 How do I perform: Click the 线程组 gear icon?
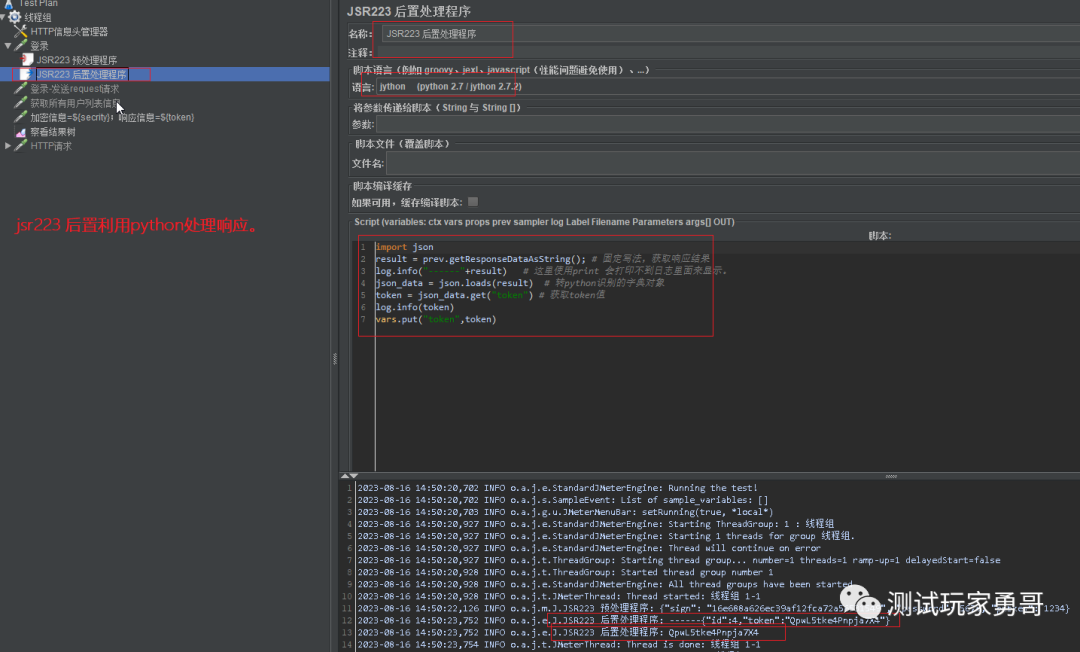pyautogui.click(x=14, y=16)
